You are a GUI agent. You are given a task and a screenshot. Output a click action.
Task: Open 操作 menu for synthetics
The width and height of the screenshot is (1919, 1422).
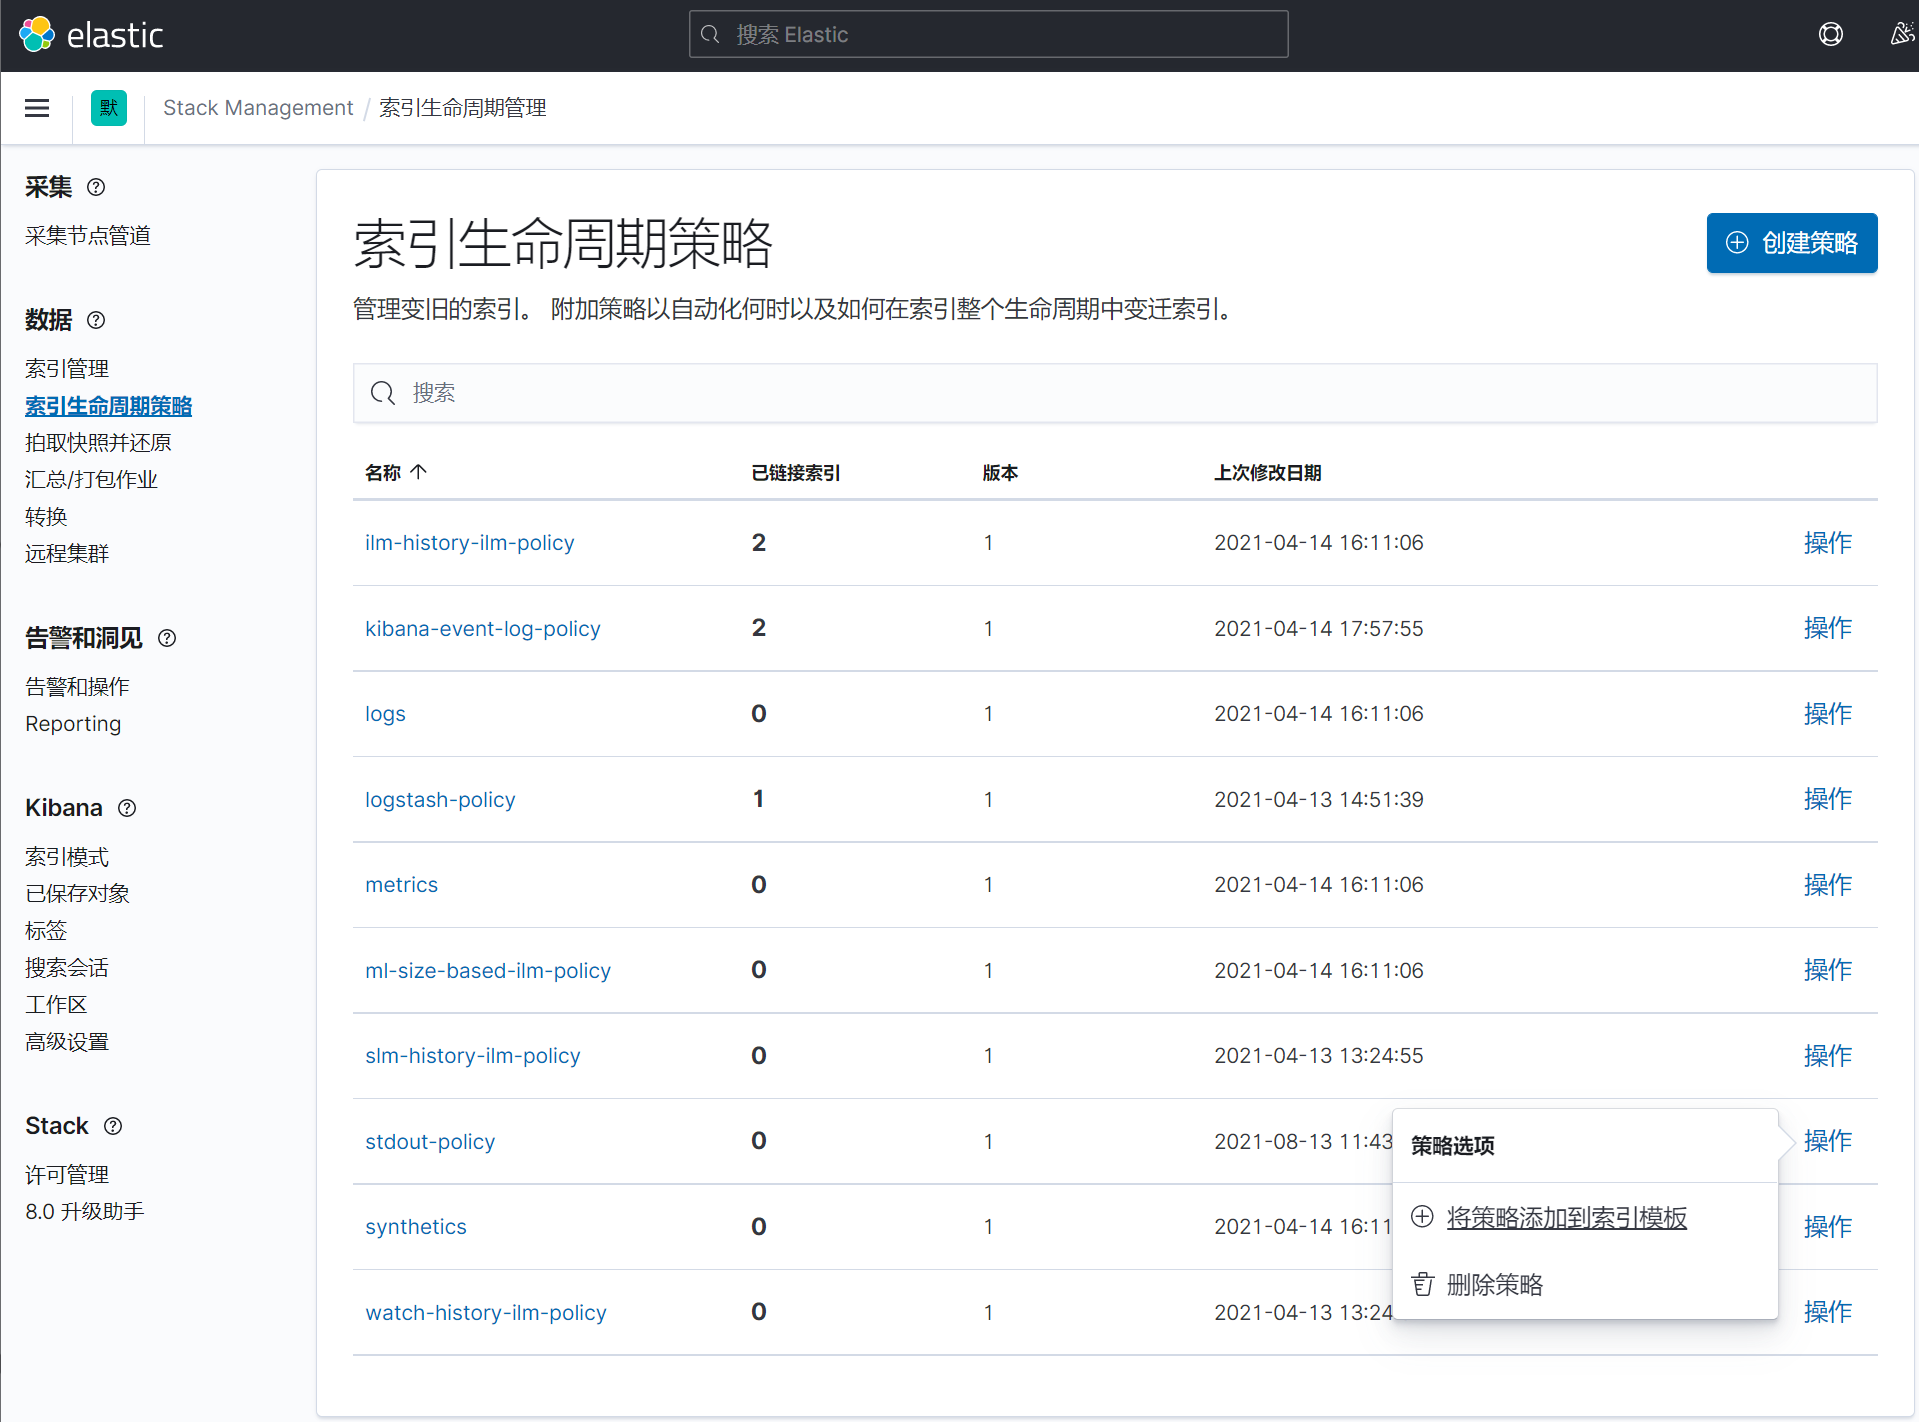click(1828, 1227)
